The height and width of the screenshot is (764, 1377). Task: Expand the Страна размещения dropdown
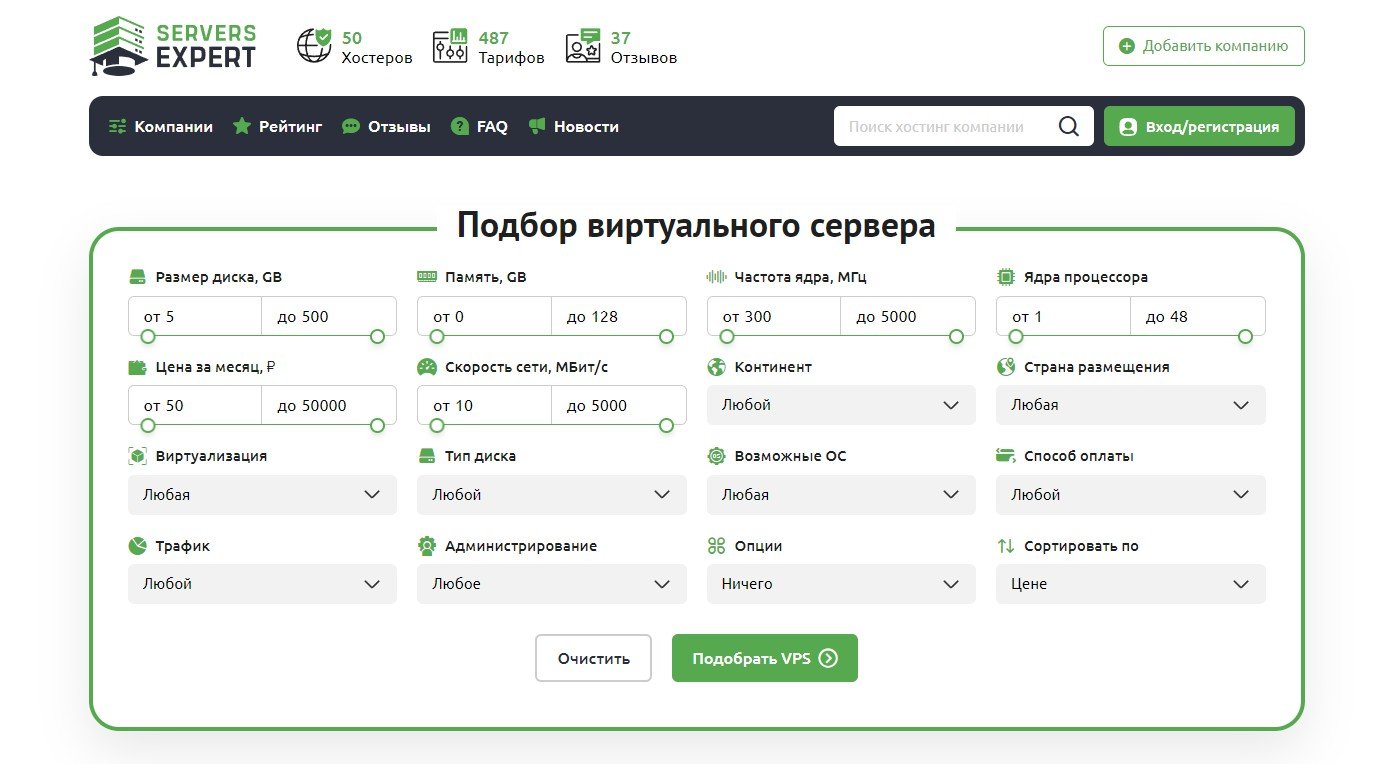(1131, 405)
